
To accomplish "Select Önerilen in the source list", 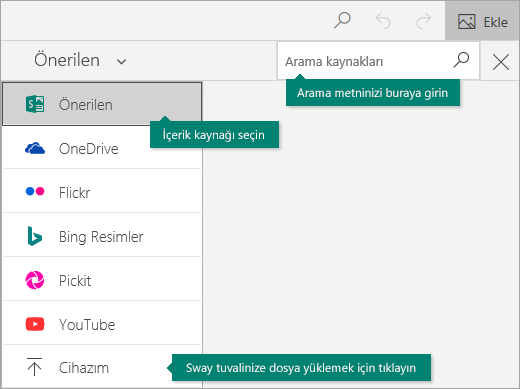I will (102, 104).
